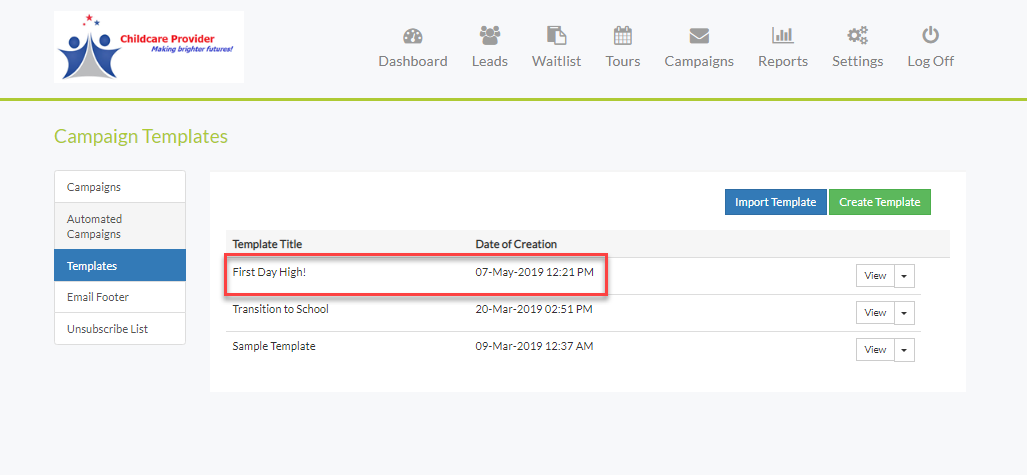This screenshot has height=475, width=1027.
Task: Expand dropdown arrow for Sample Template
Action: tap(905, 349)
